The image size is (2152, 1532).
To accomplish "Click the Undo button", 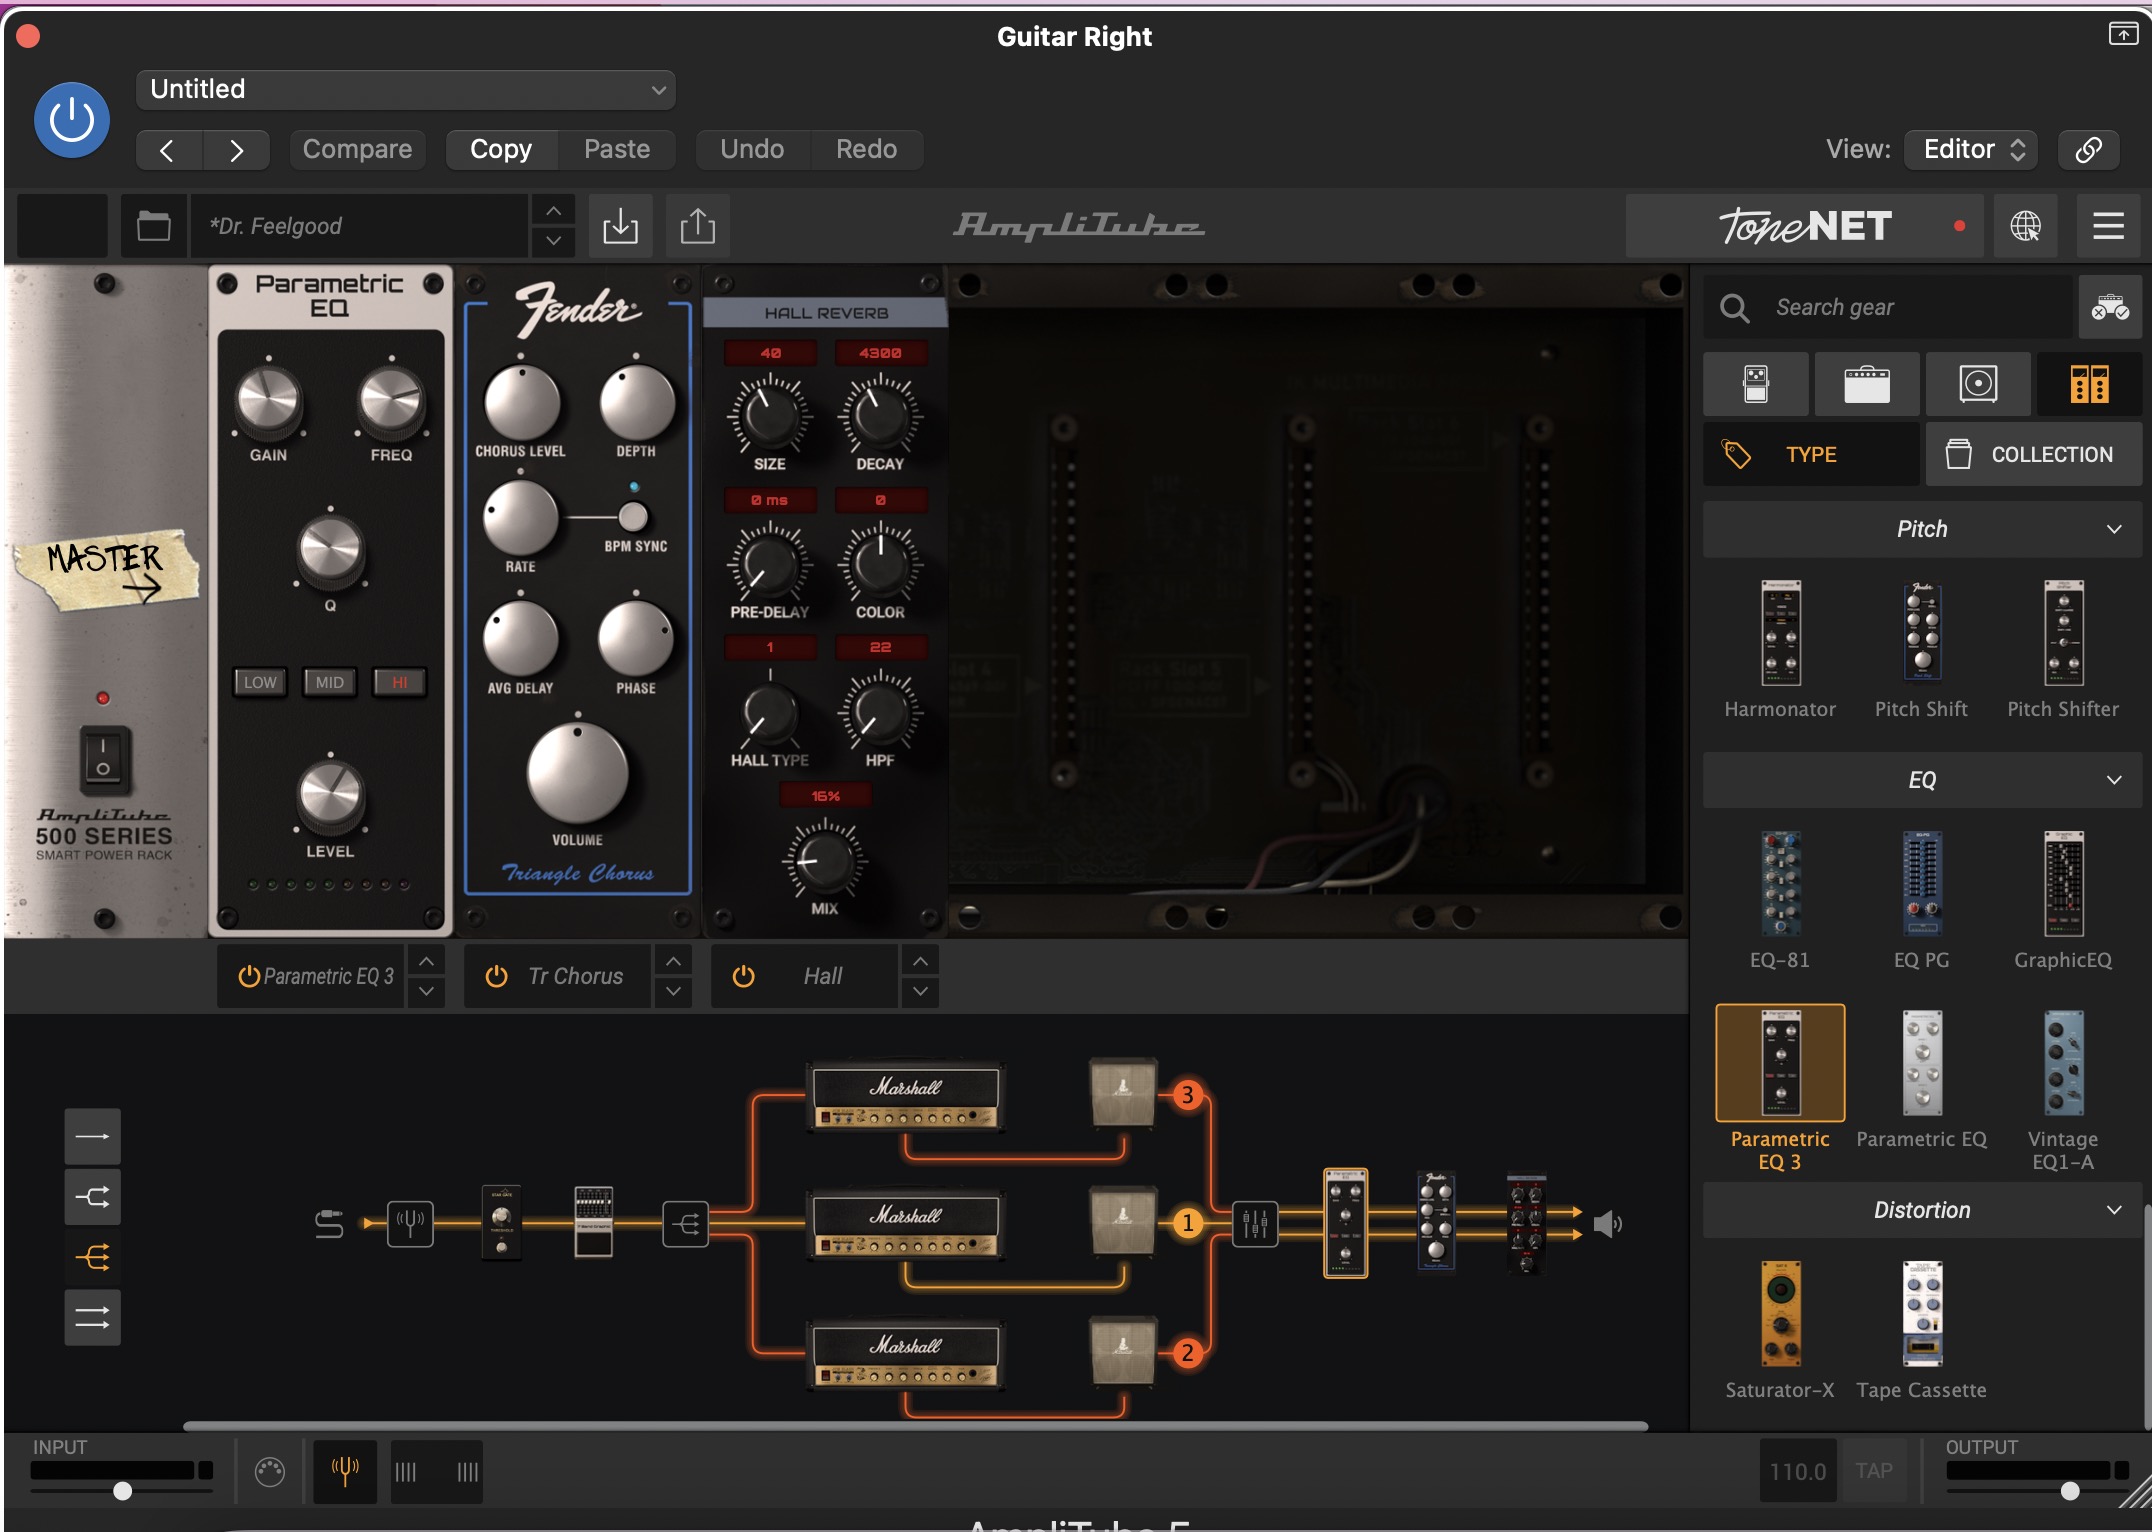I will click(752, 149).
